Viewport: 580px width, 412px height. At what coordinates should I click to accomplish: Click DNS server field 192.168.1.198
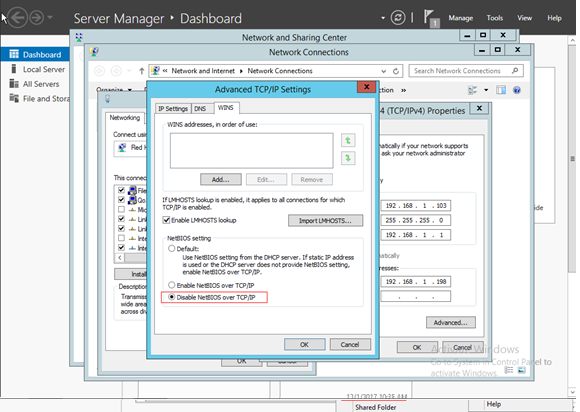415,281
